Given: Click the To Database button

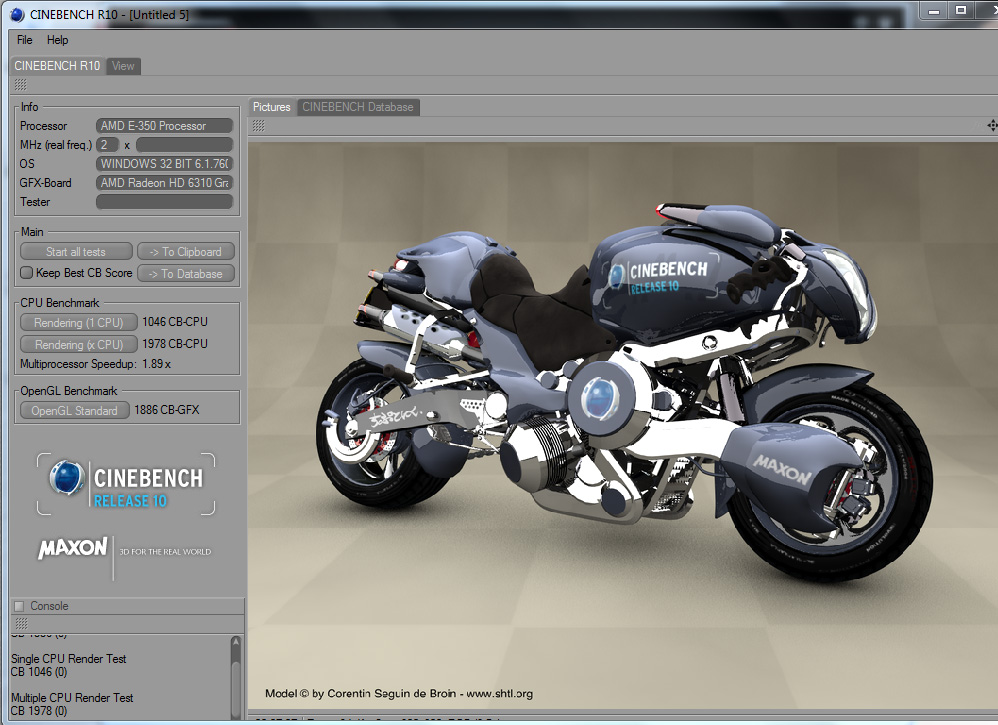Looking at the screenshot, I should 186,273.
